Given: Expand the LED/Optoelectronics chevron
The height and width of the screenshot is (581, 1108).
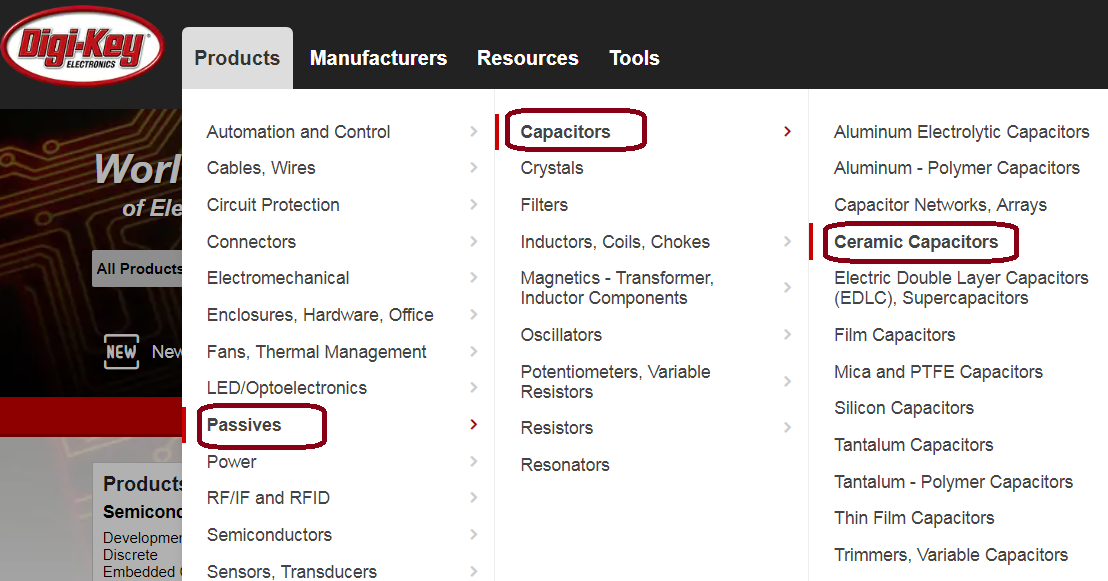Looking at the screenshot, I should point(473,387).
